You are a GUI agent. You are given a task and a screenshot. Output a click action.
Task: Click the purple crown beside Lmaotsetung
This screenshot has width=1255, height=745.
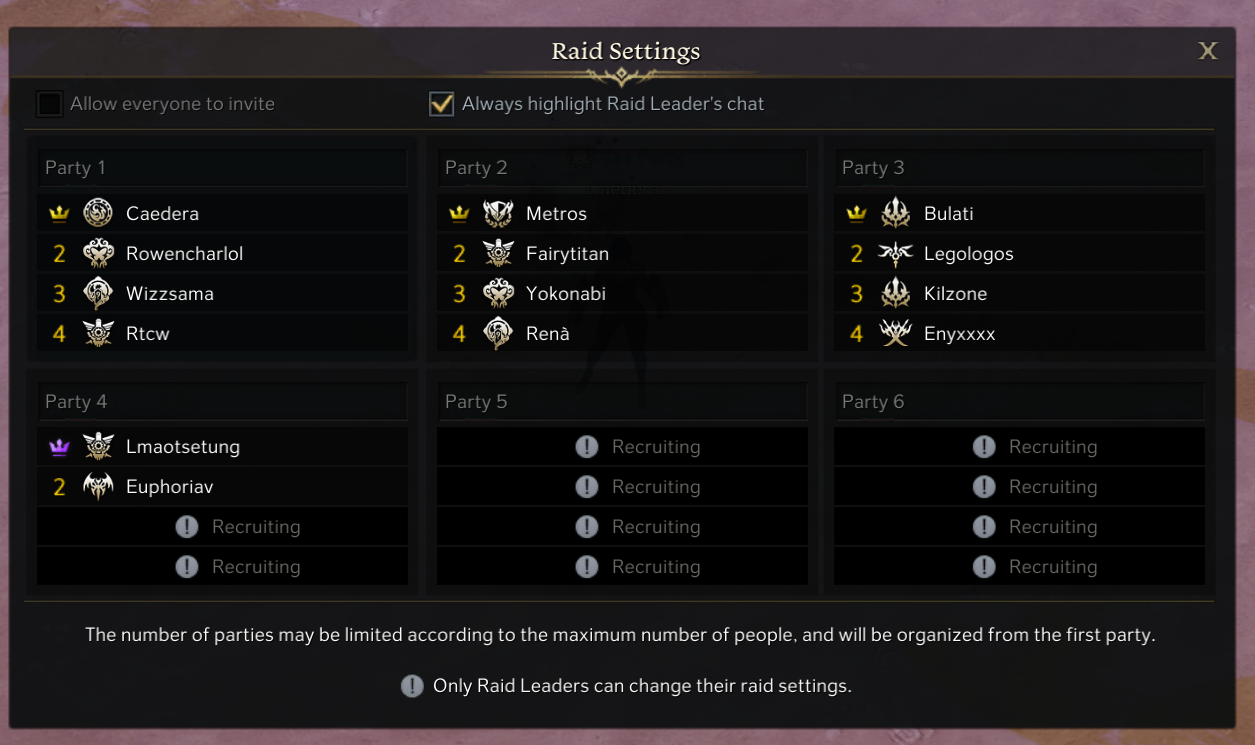click(x=59, y=447)
